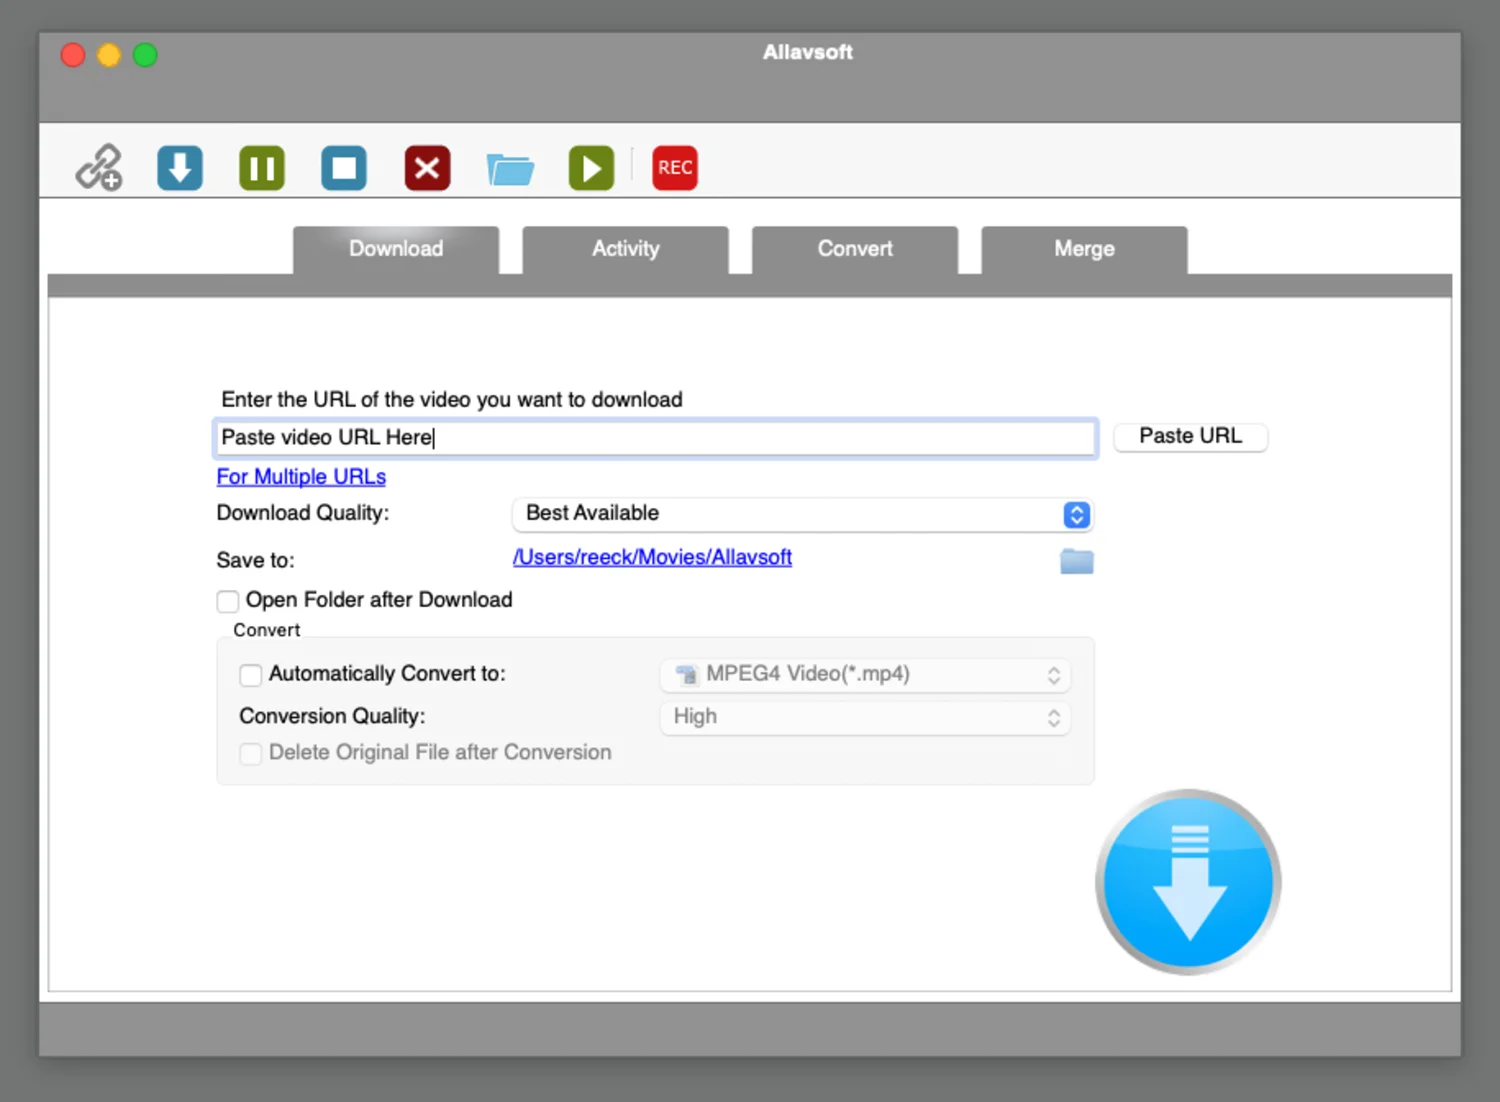Pause downloads with green pause icon
The width and height of the screenshot is (1500, 1102).
point(262,167)
